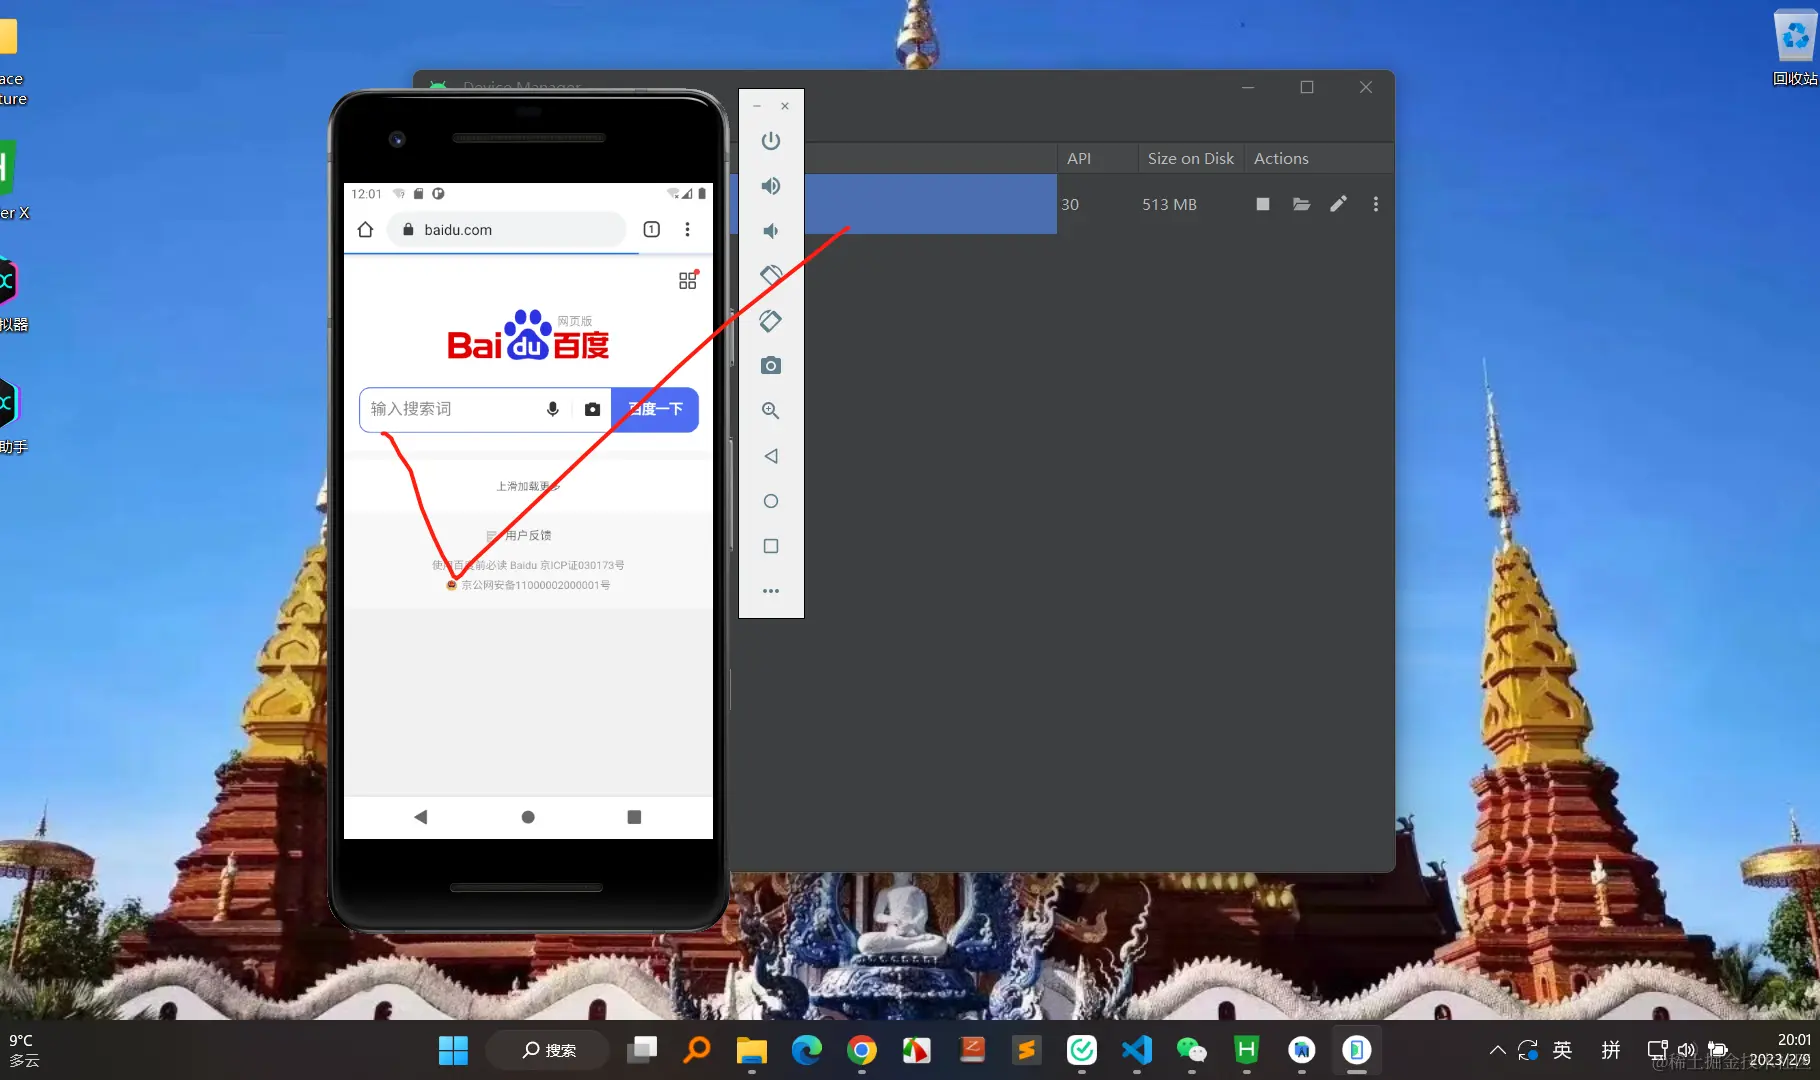1820x1080 pixels.
Task: Show the device on disk folder icon
Action: (x=1301, y=204)
